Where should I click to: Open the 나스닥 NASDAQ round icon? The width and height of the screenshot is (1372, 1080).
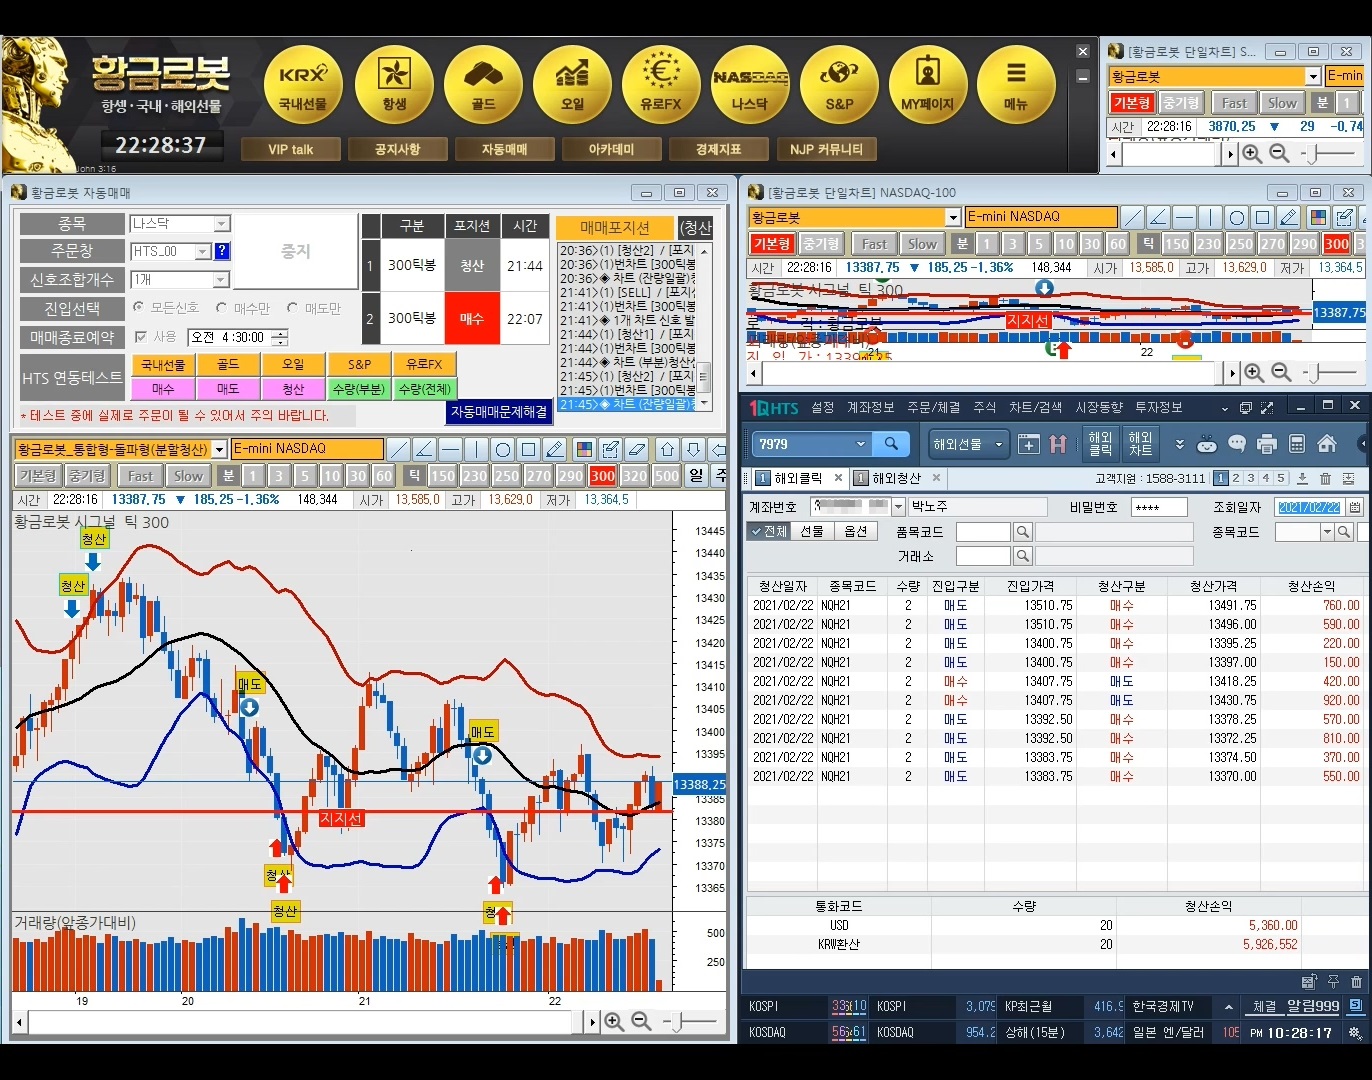[750, 84]
